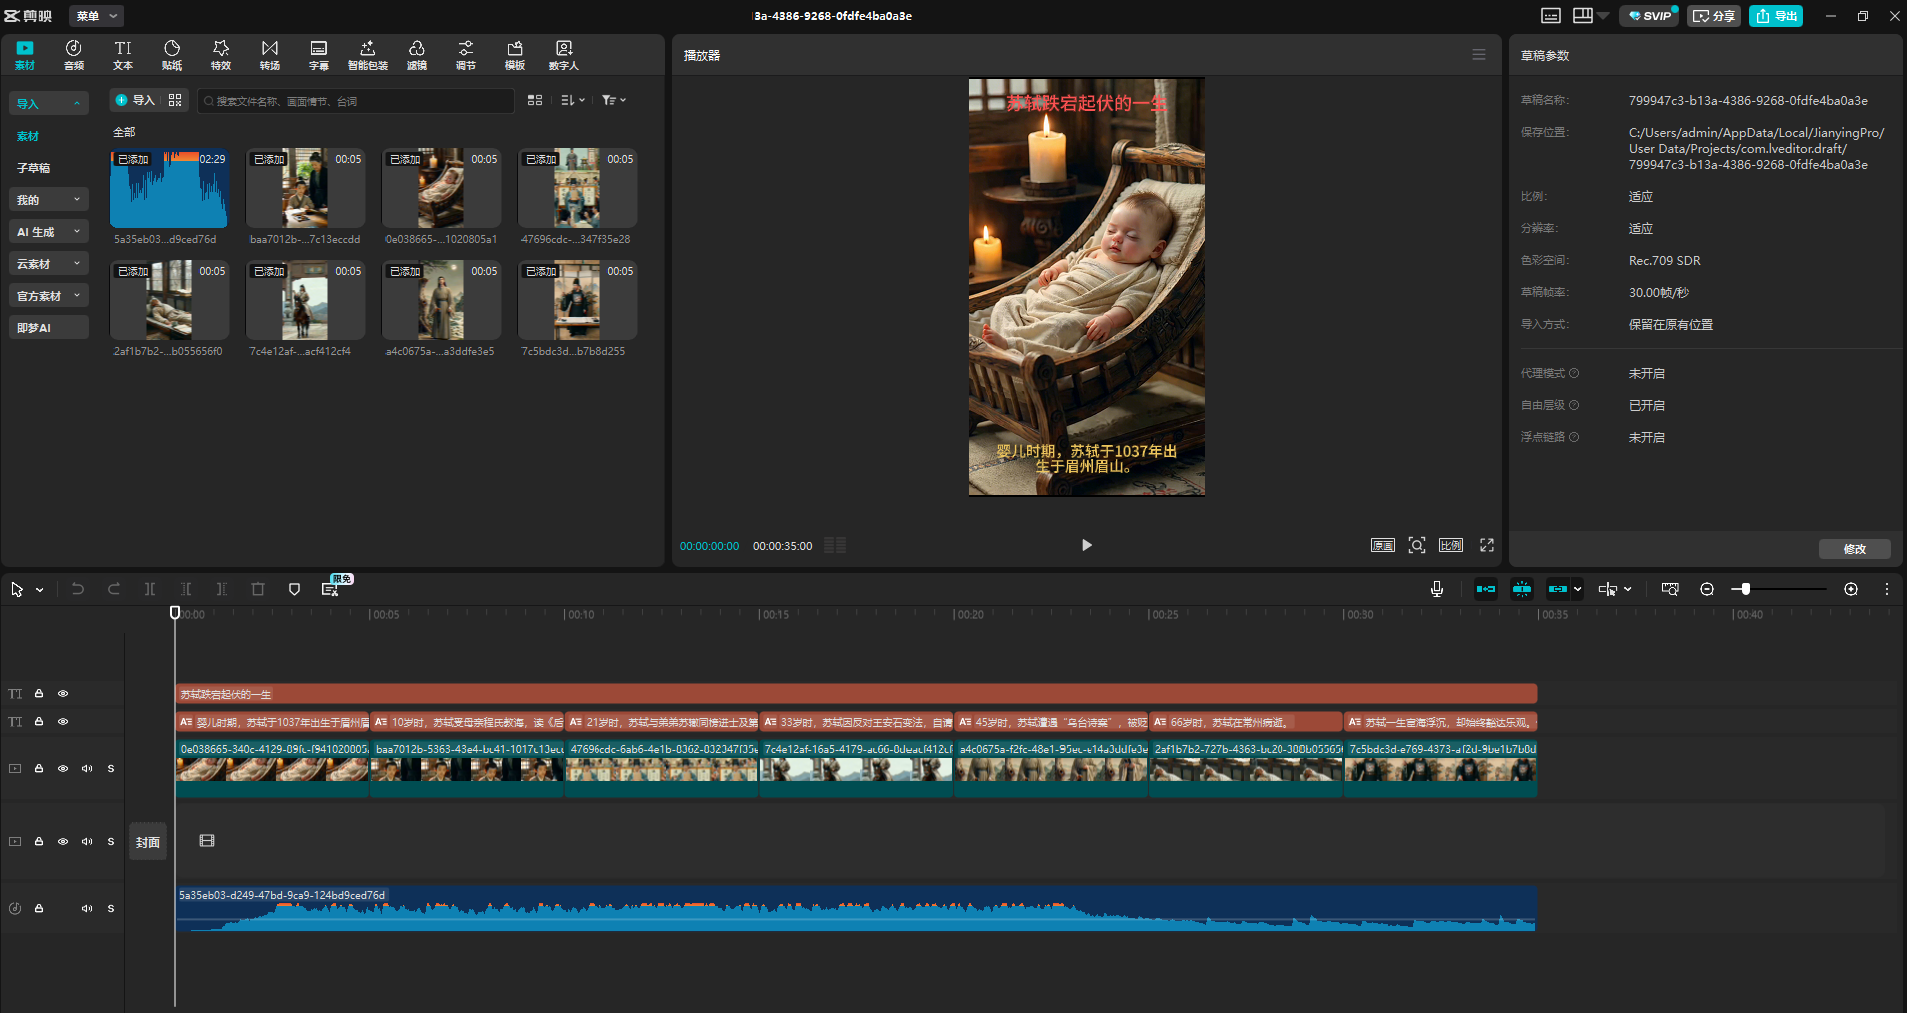Click the microphone record voiceover icon
Image resolution: width=1907 pixels, height=1013 pixels.
(x=1437, y=589)
